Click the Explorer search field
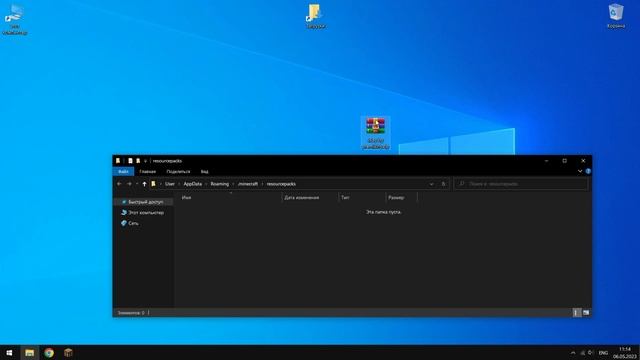Viewport: 640px width, 360px height. pos(521,184)
